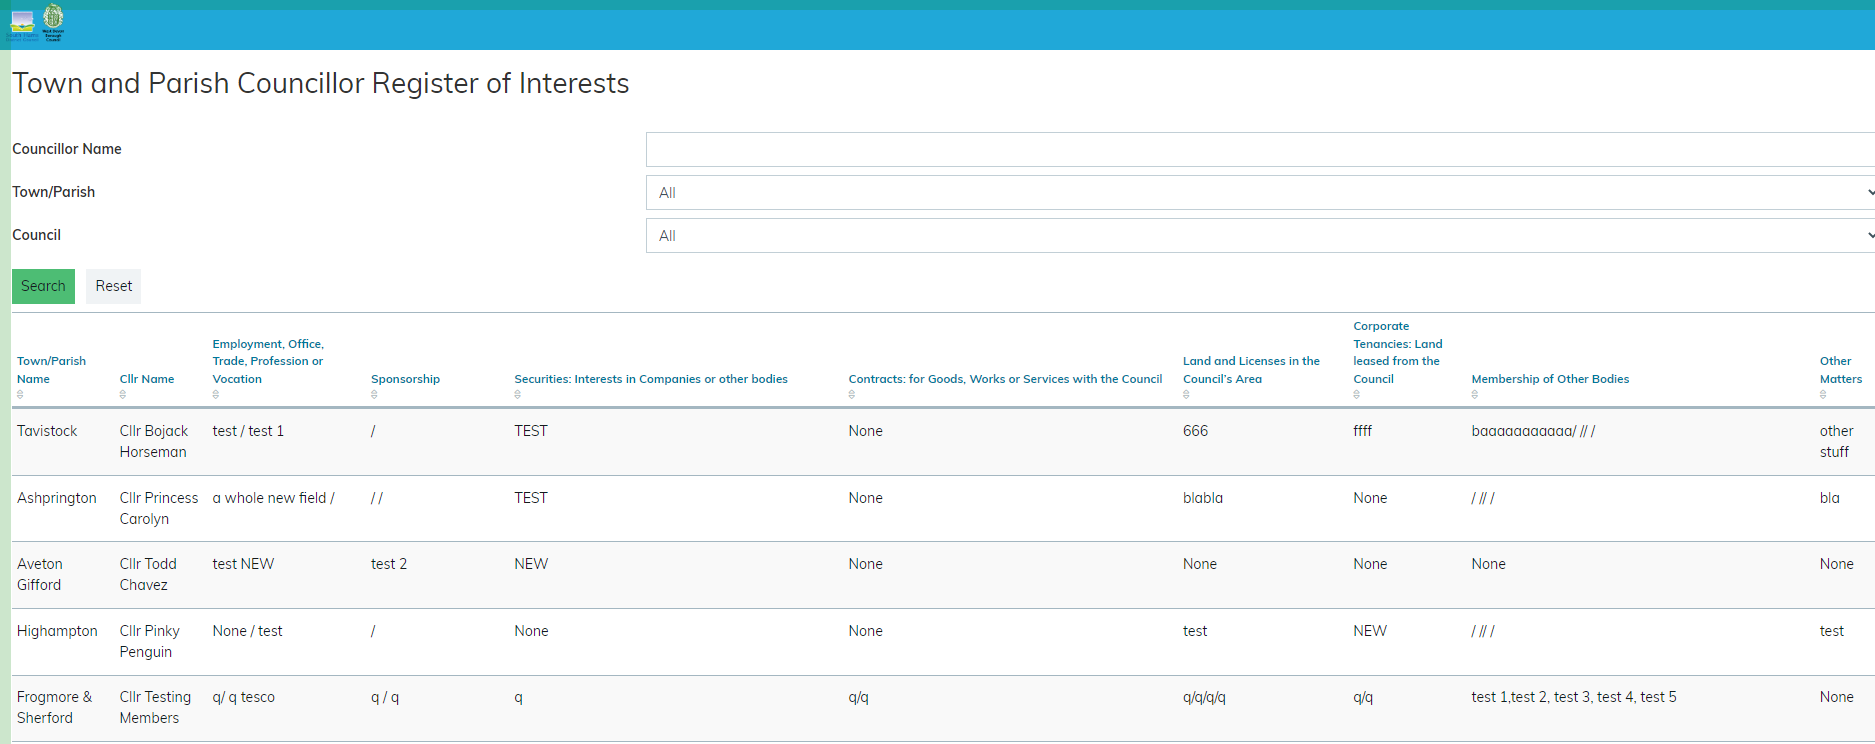Image resolution: width=1875 pixels, height=744 pixels.
Task: Expand the Council dropdown list
Action: pos(1260,236)
